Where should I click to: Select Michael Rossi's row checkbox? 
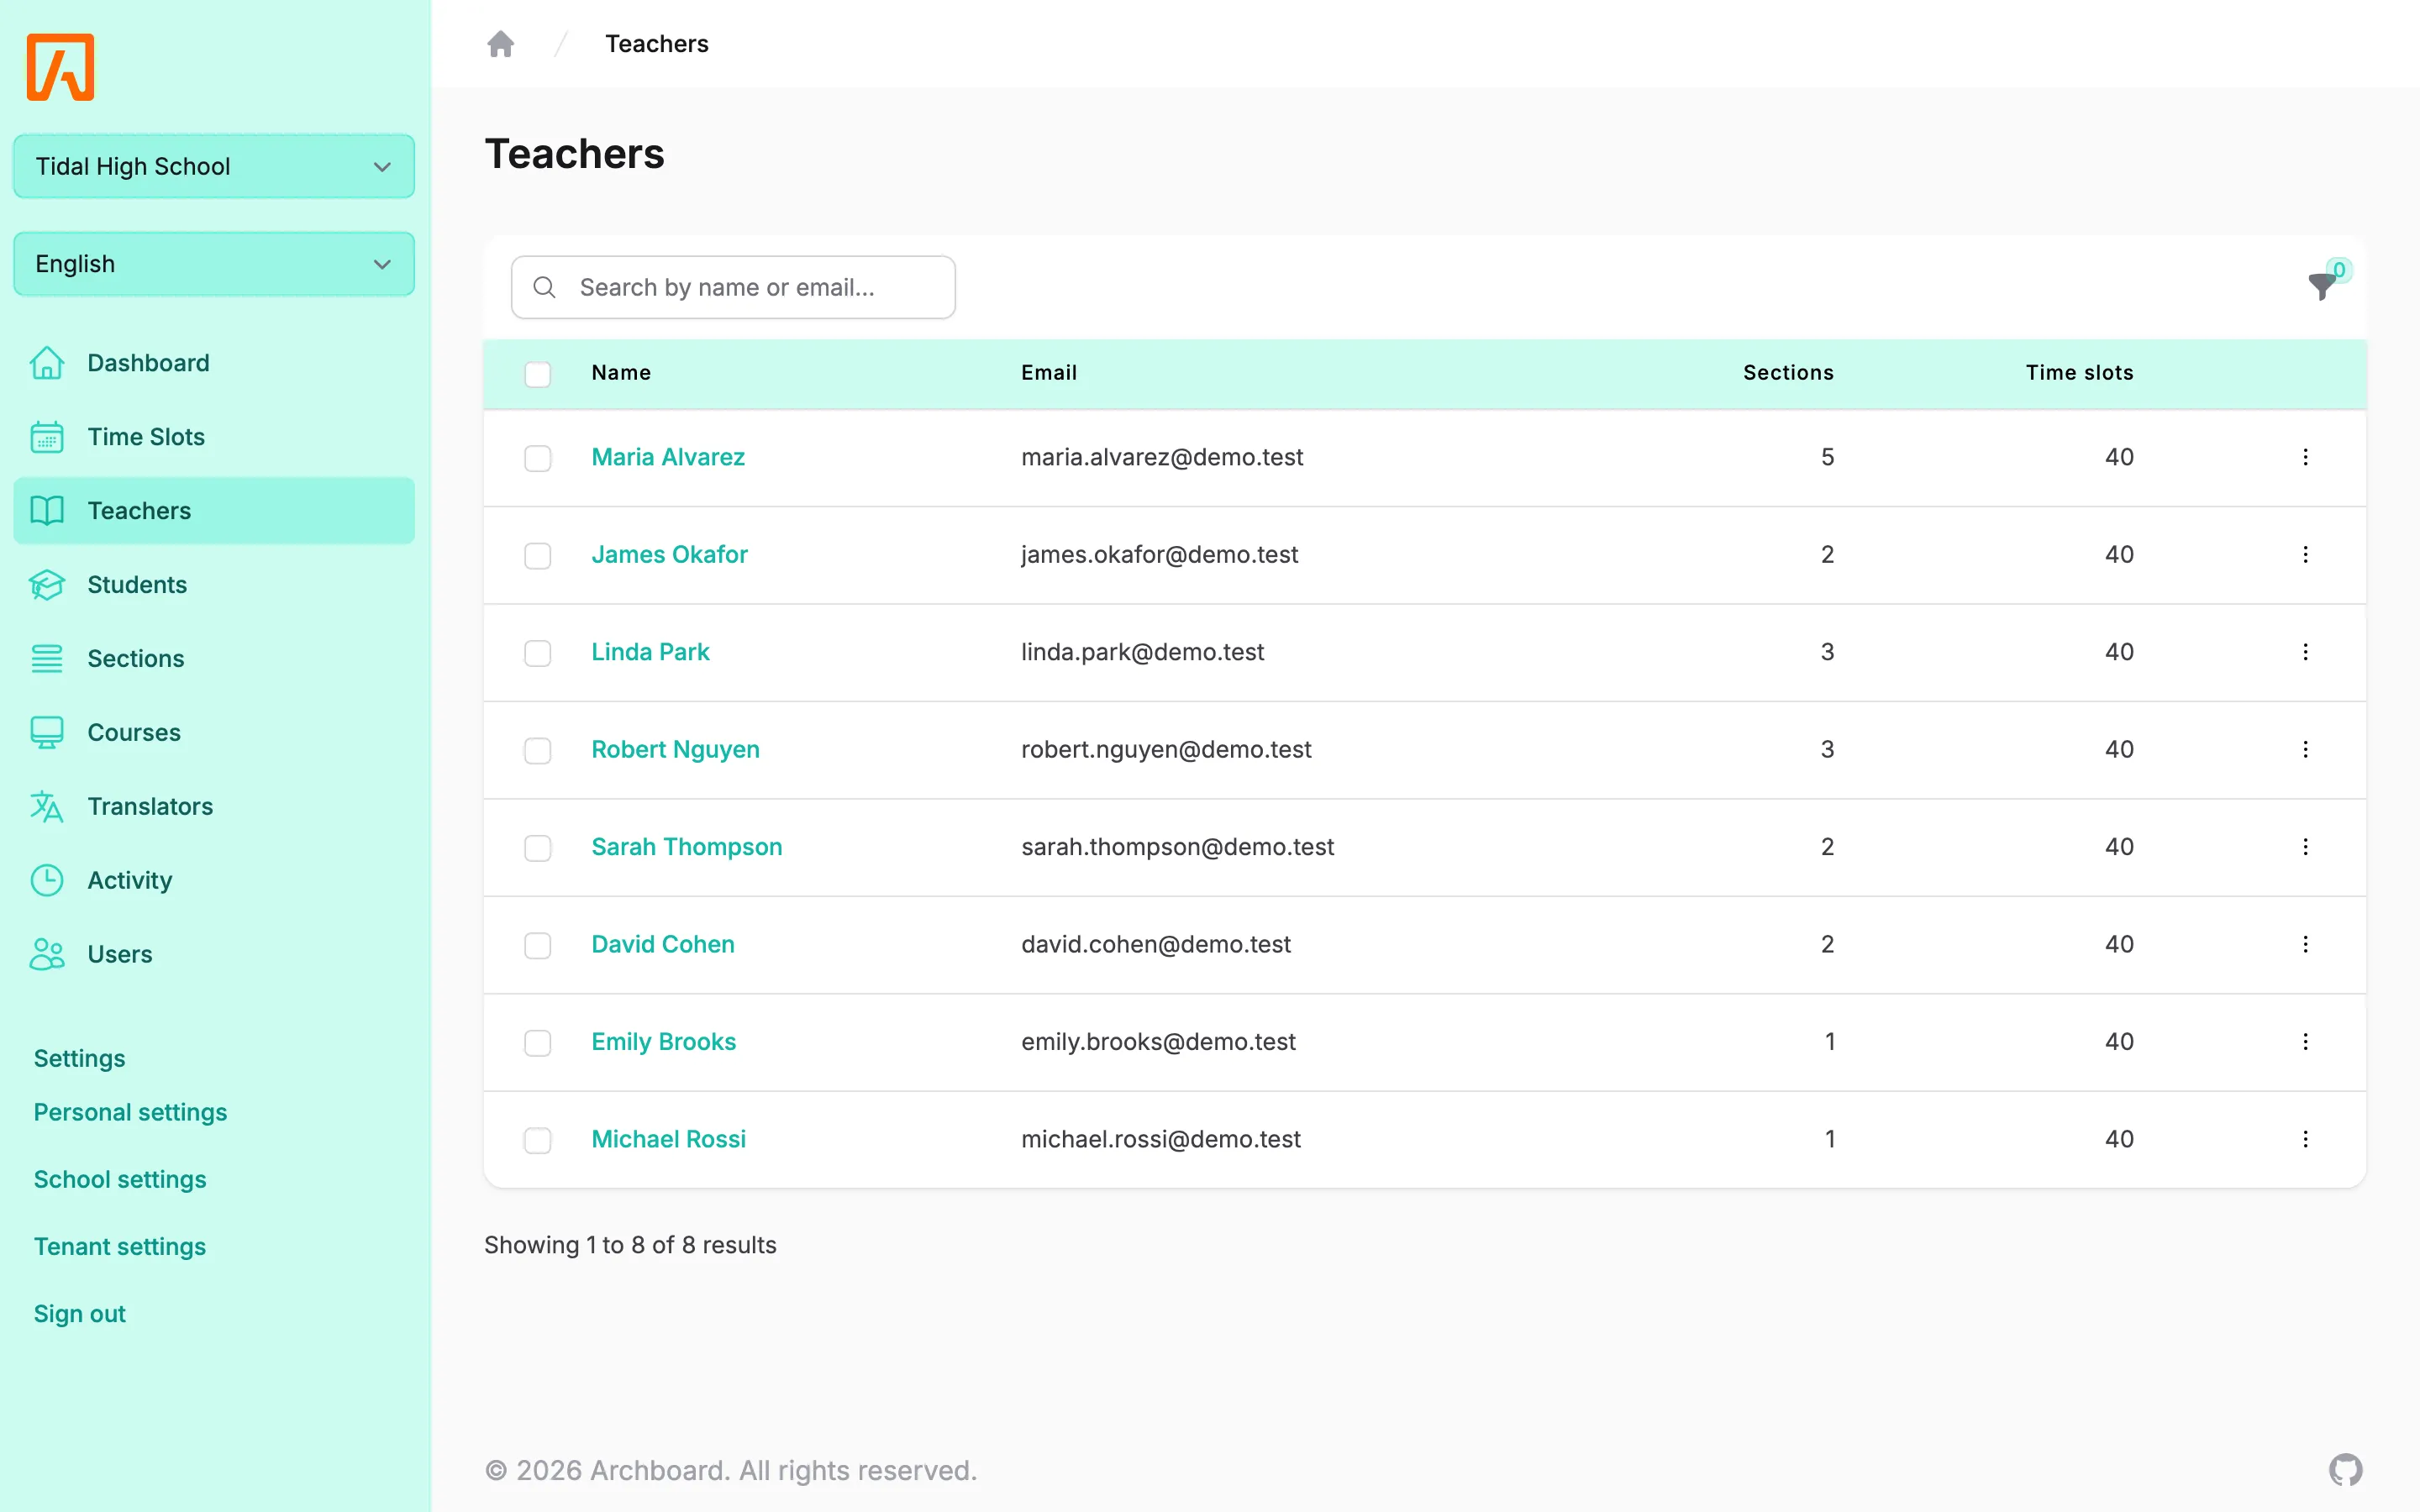(538, 1140)
